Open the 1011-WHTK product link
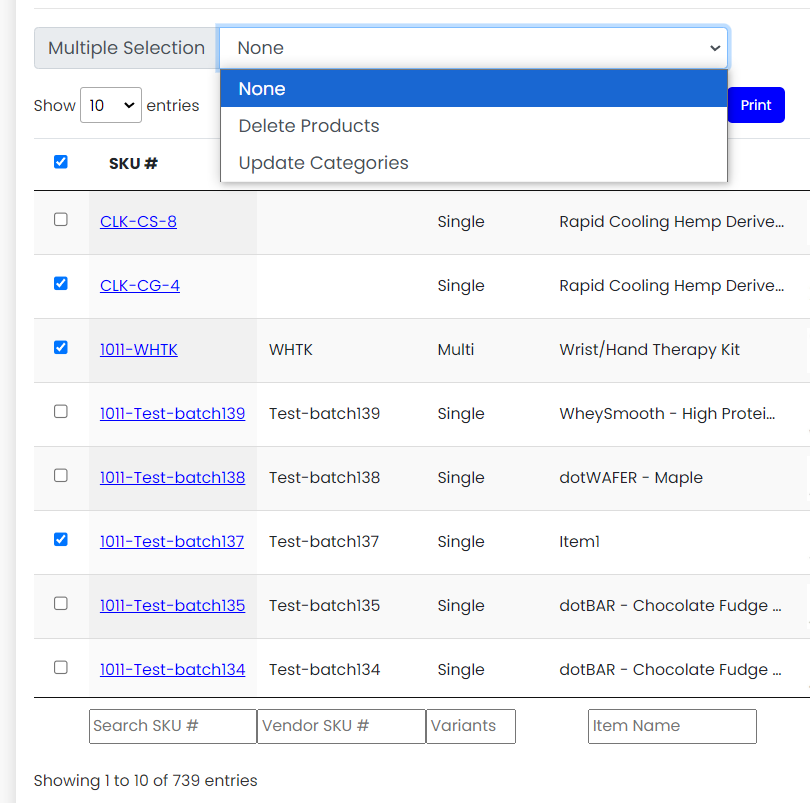810x803 pixels. click(x=139, y=349)
